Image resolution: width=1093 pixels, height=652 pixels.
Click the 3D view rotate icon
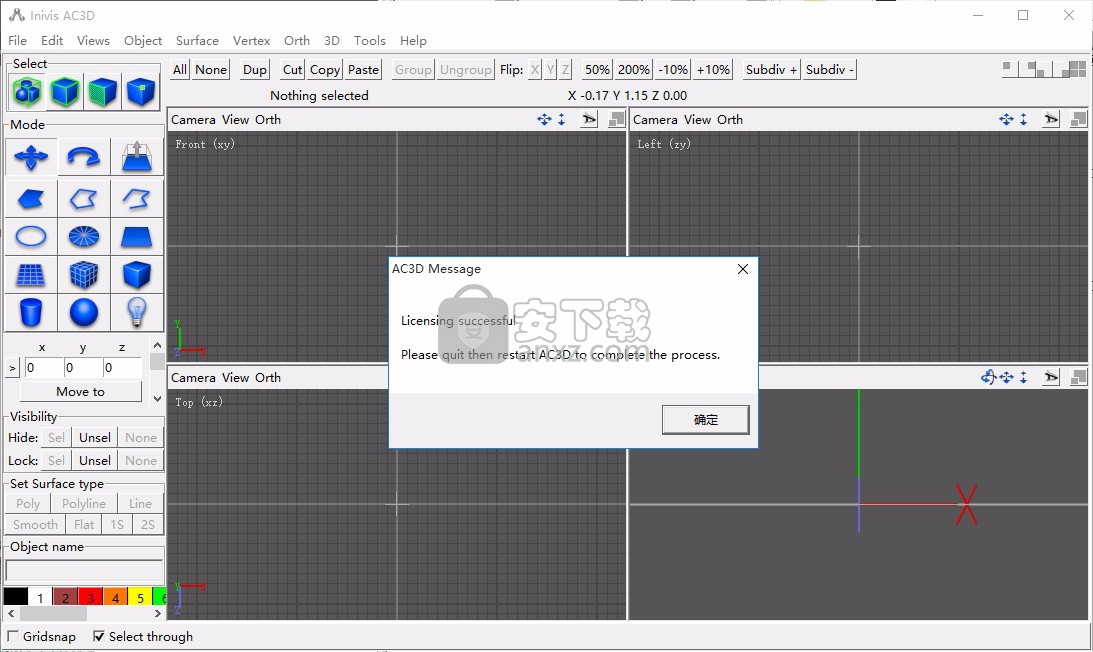click(988, 377)
